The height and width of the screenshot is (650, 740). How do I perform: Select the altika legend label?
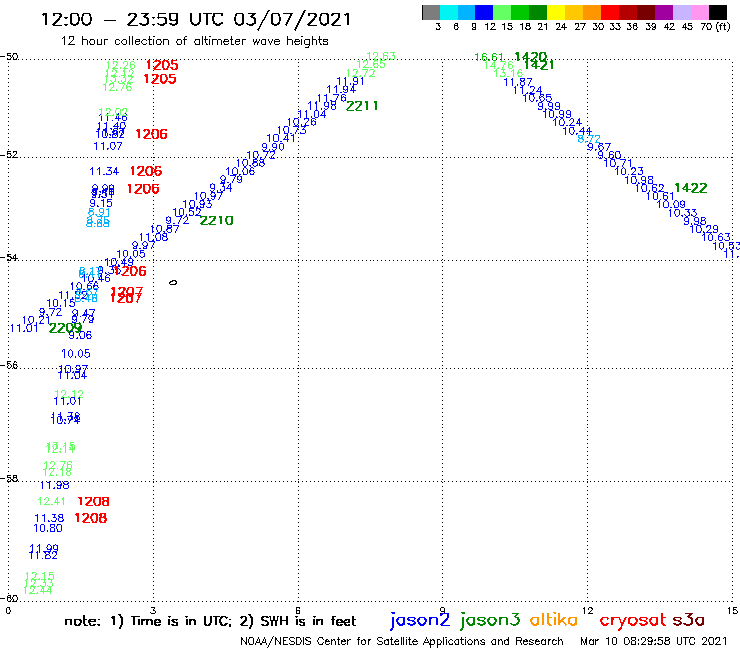pyautogui.click(x=554, y=619)
